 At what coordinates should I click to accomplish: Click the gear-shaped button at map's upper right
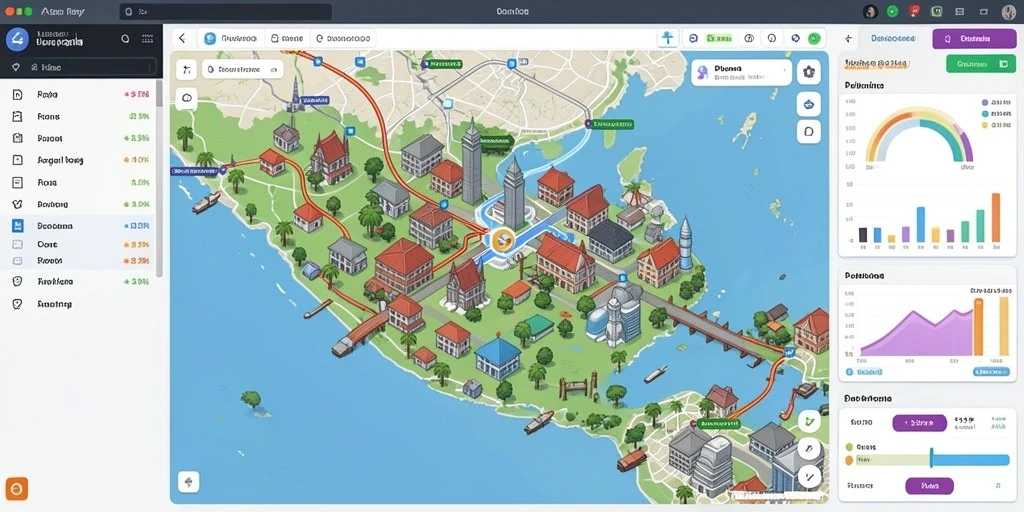(x=808, y=72)
